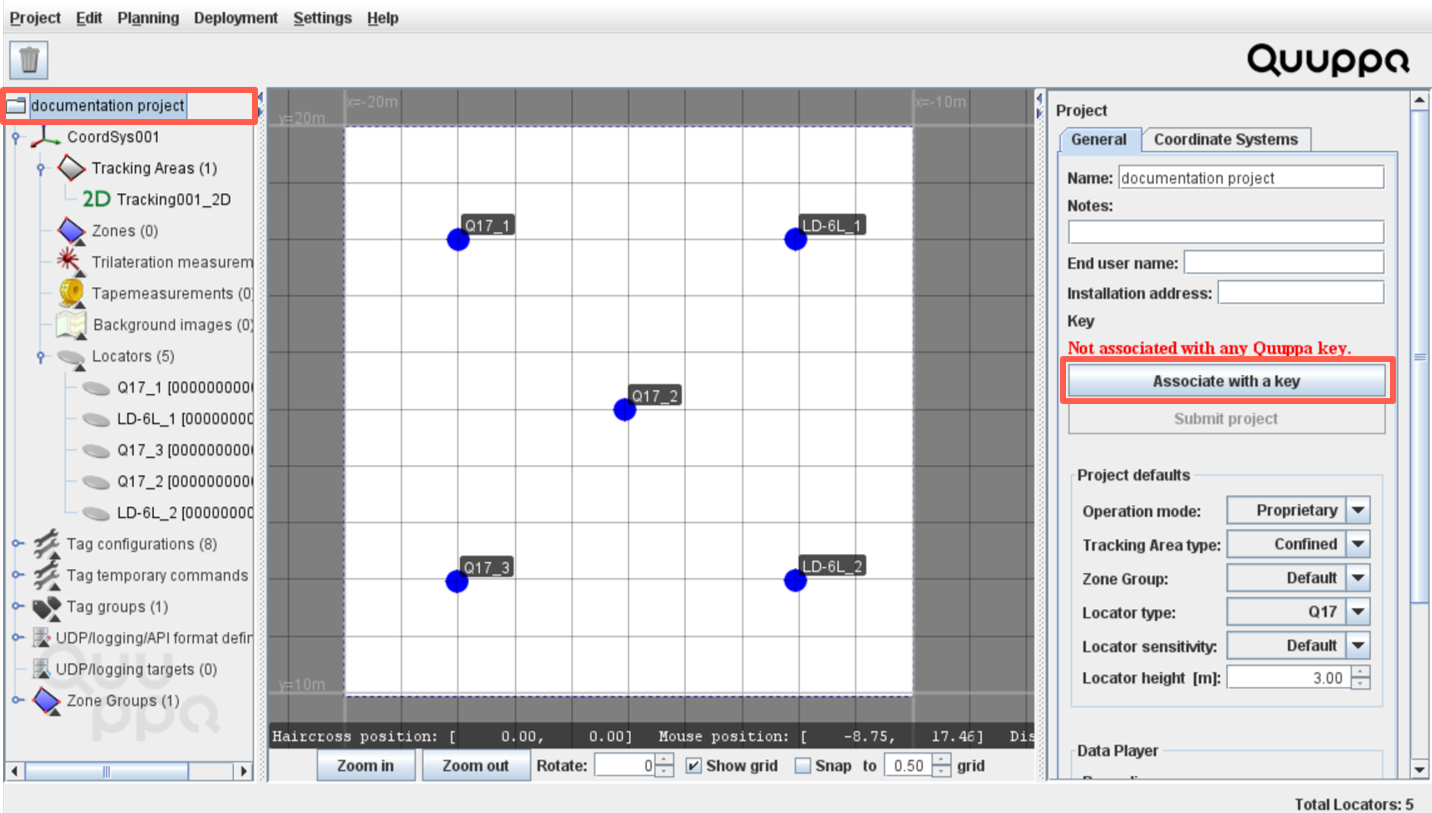This screenshot has width=1432, height=813.
Task: Open the Zone Group dropdown
Action: click(x=1358, y=578)
